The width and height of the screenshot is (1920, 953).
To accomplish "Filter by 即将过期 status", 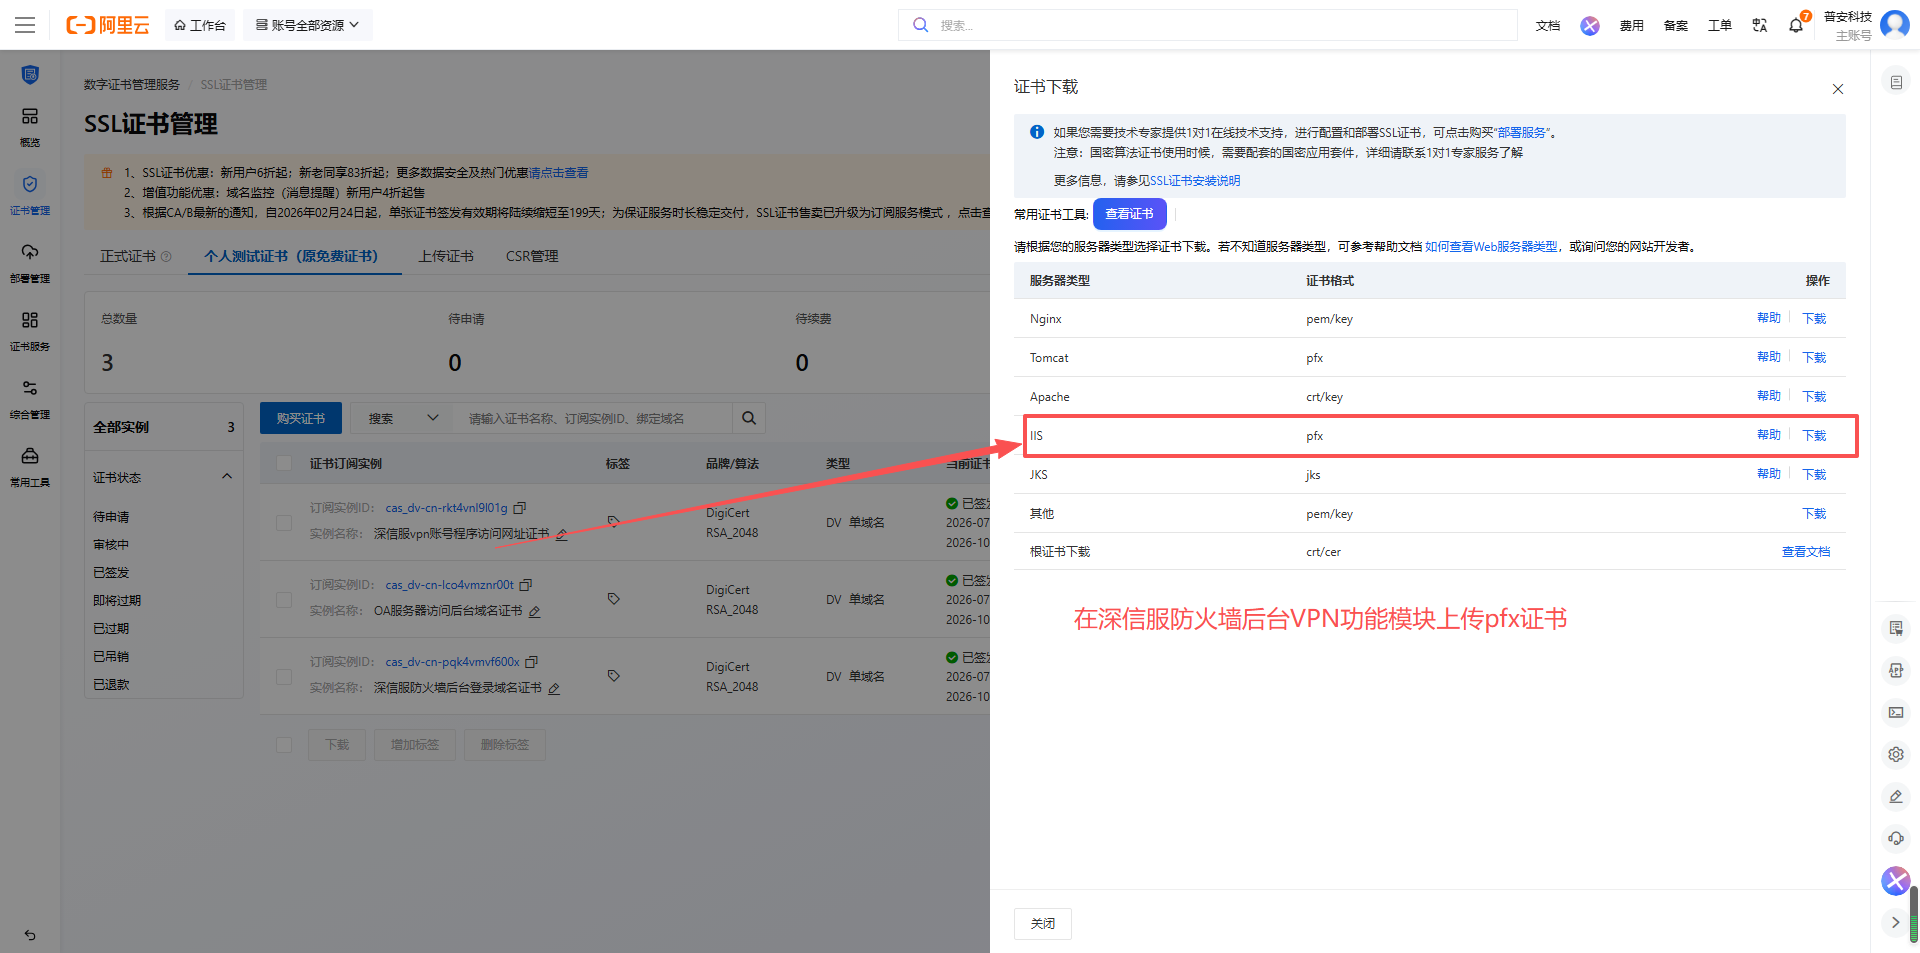I will pyautogui.click(x=117, y=601).
